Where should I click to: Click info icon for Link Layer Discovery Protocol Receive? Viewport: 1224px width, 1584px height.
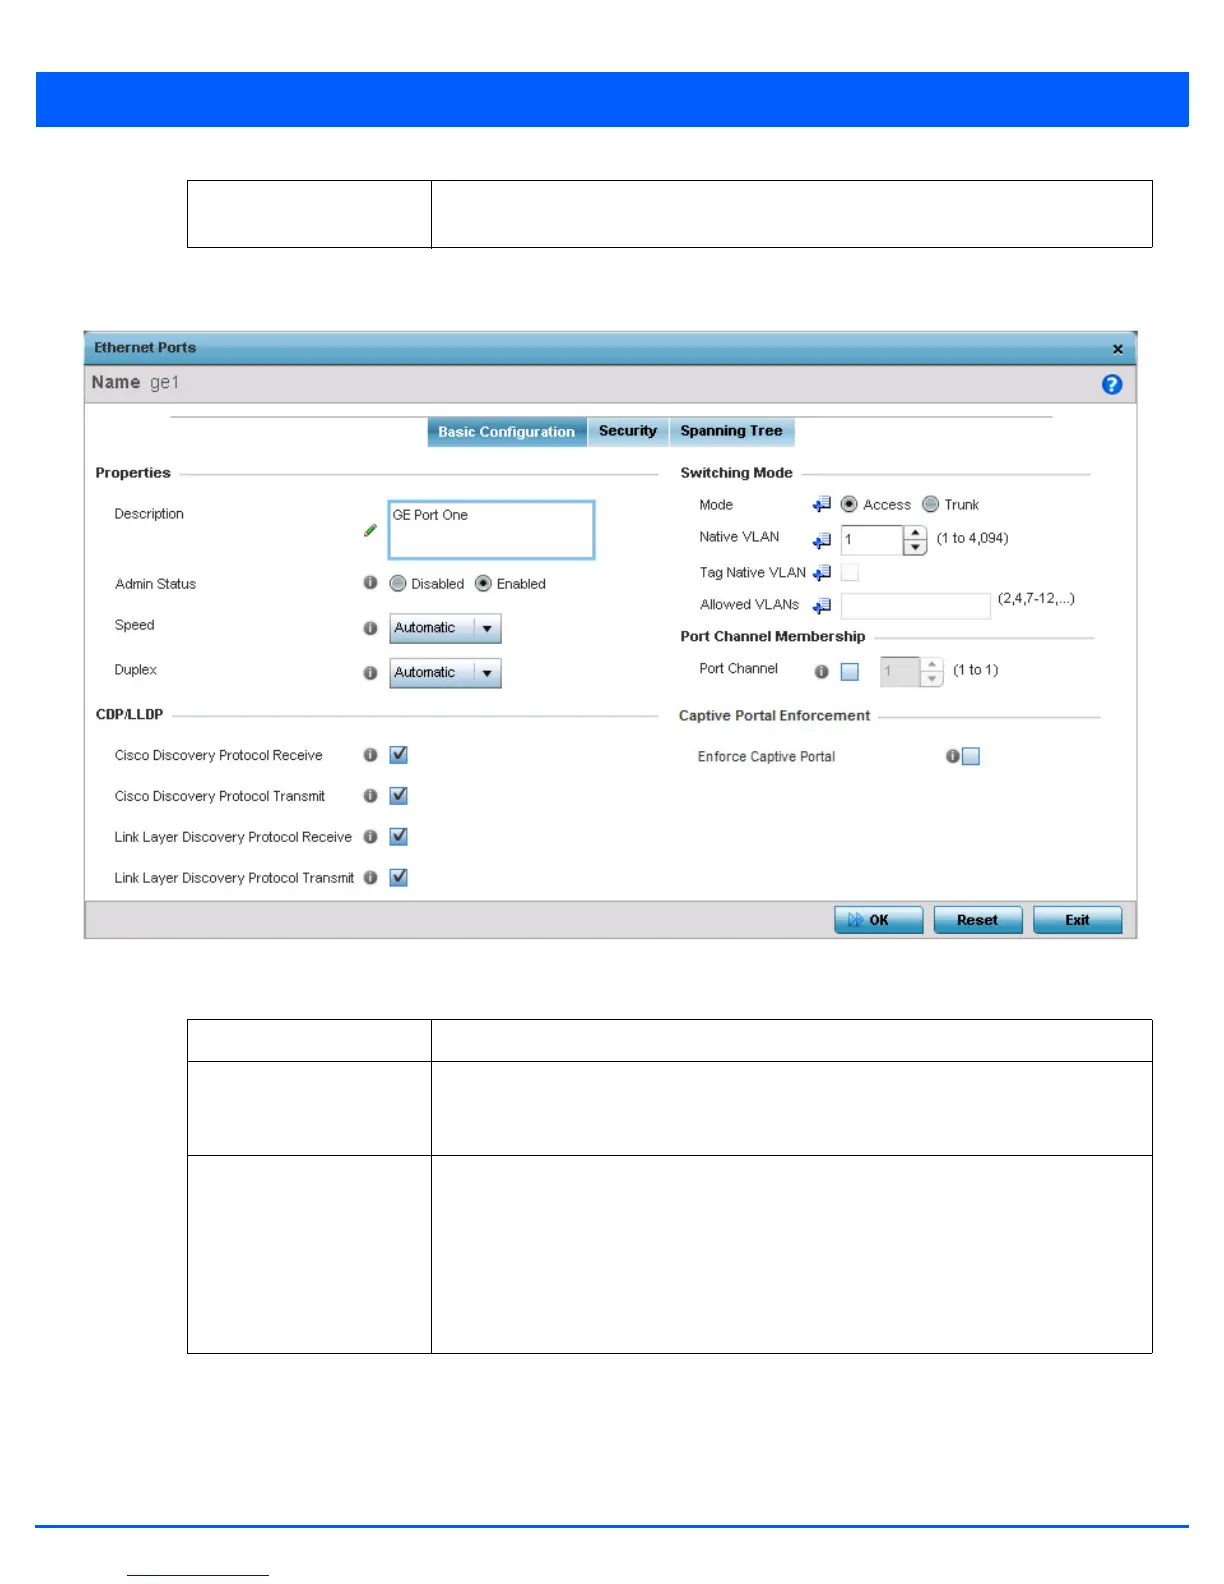(370, 837)
